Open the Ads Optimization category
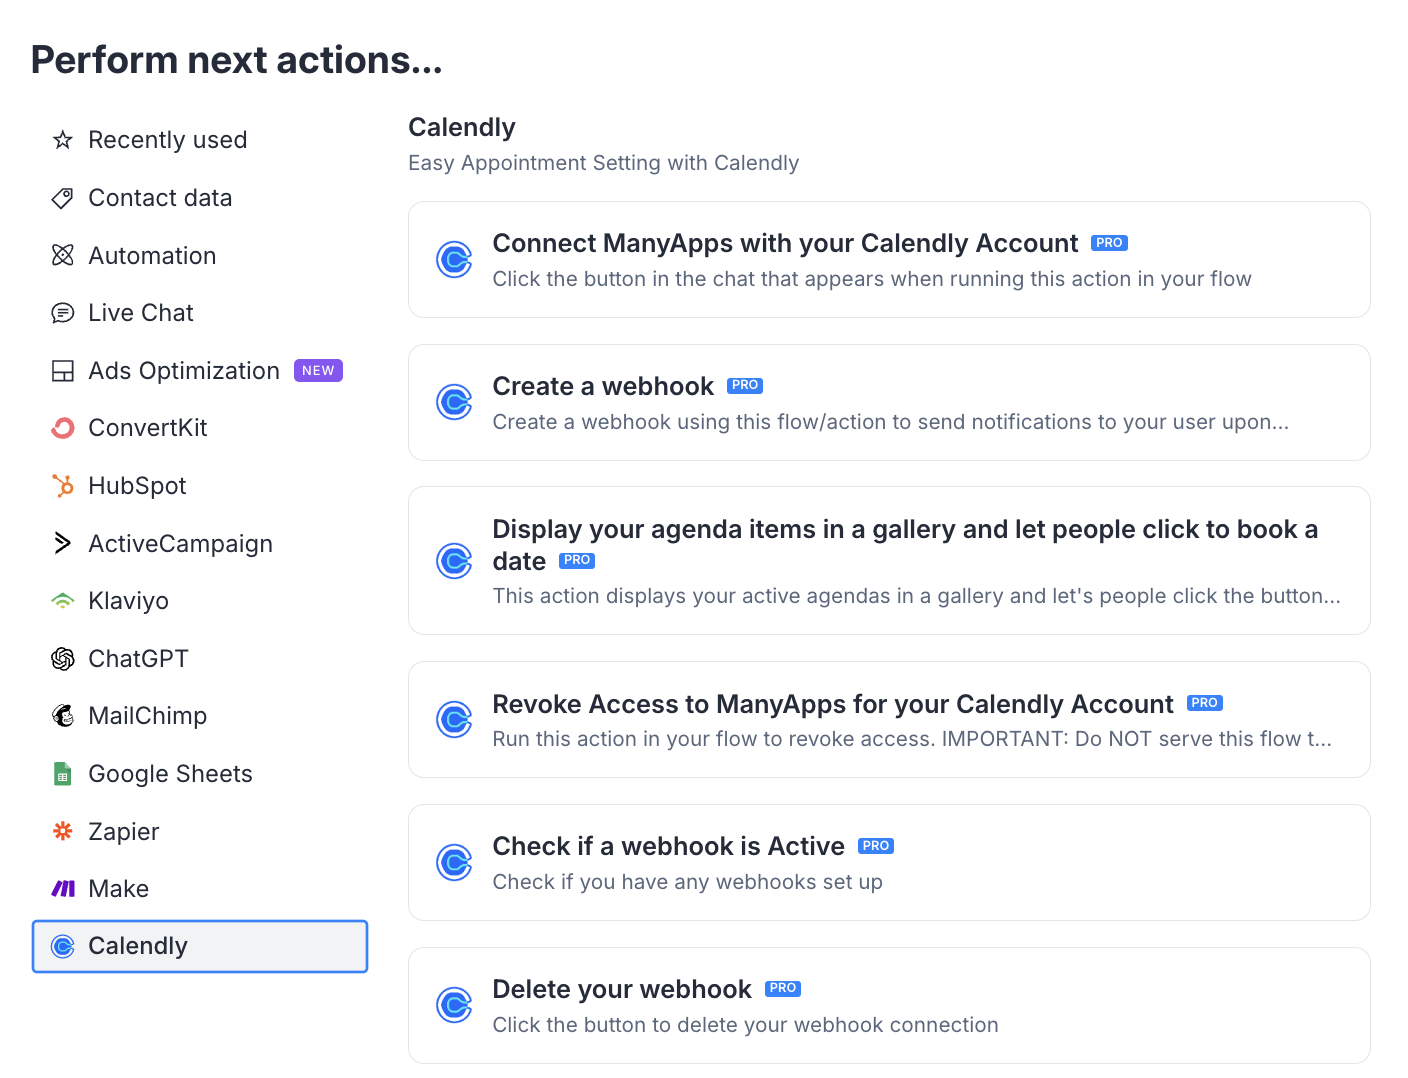Viewport: 1408px width, 1078px height. [184, 371]
